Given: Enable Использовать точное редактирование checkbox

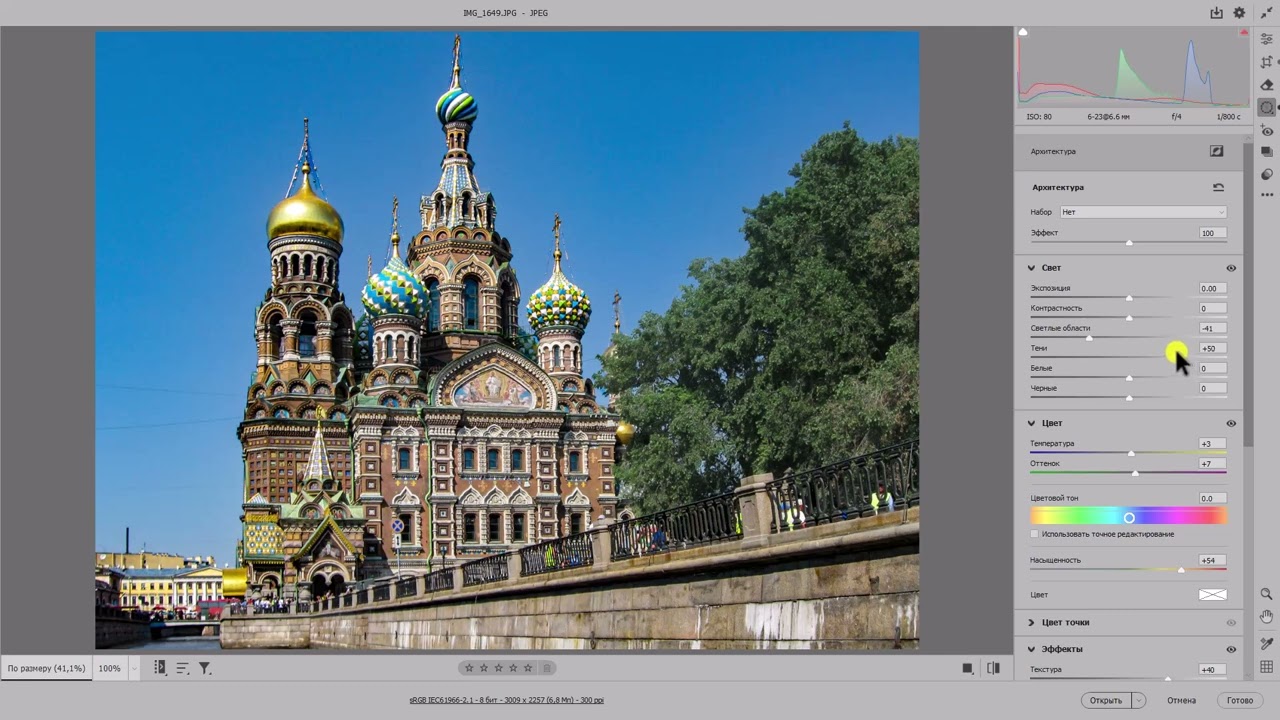Looking at the screenshot, I should pos(1035,534).
